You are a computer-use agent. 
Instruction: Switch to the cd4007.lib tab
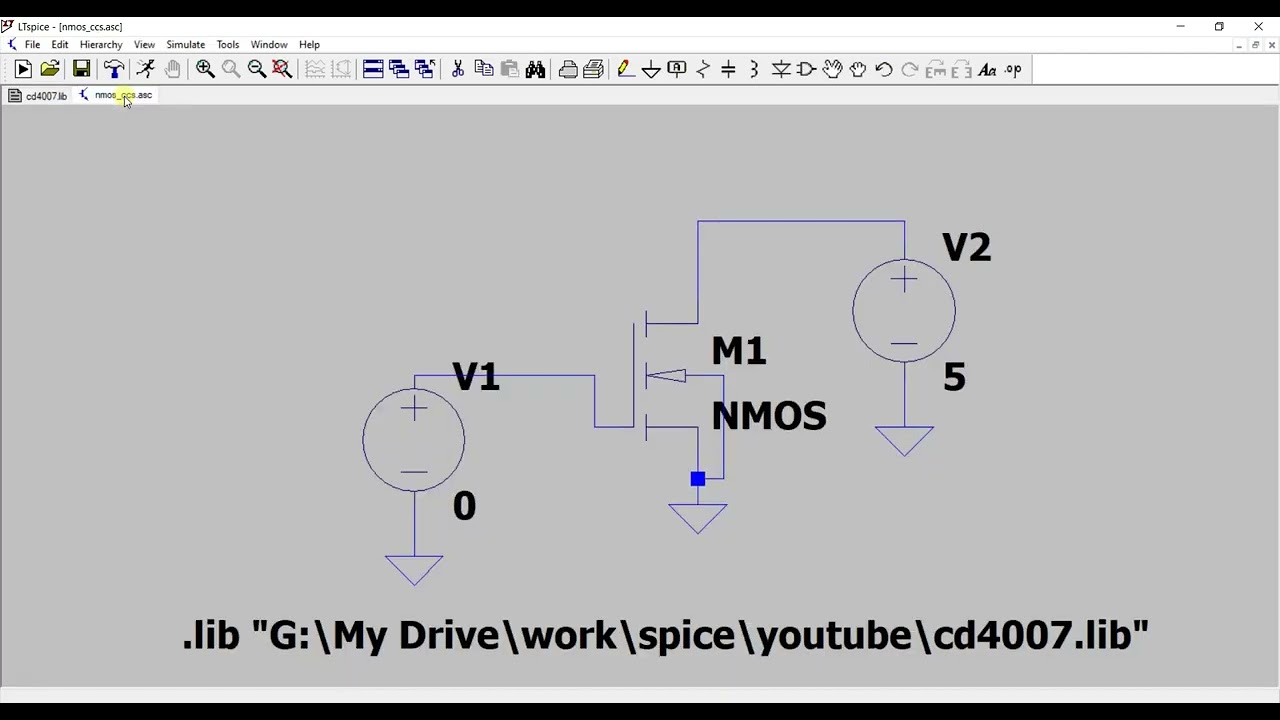(x=38, y=96)
